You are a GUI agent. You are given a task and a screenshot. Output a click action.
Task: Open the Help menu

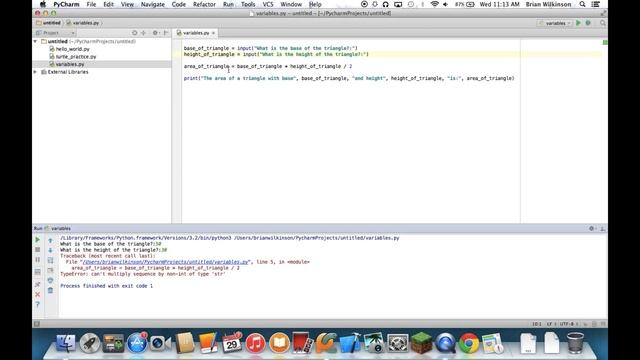(x=315, y=4)
